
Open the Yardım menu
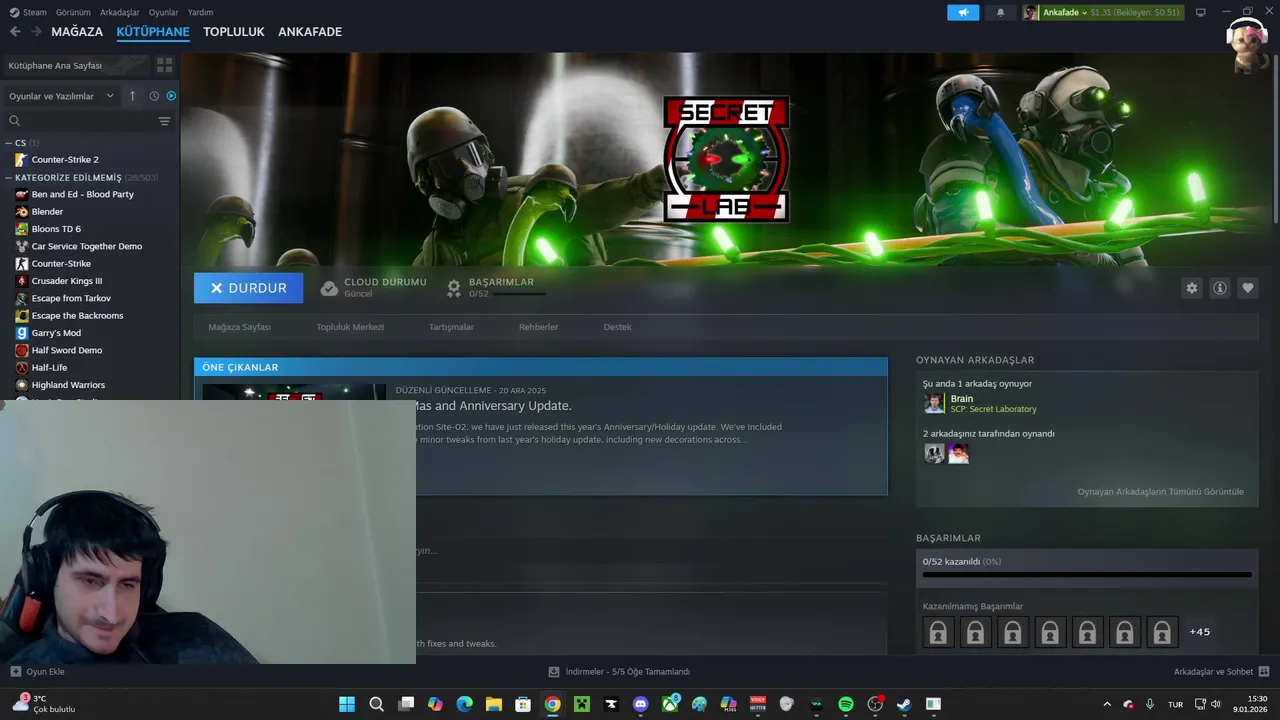[200, 12]
